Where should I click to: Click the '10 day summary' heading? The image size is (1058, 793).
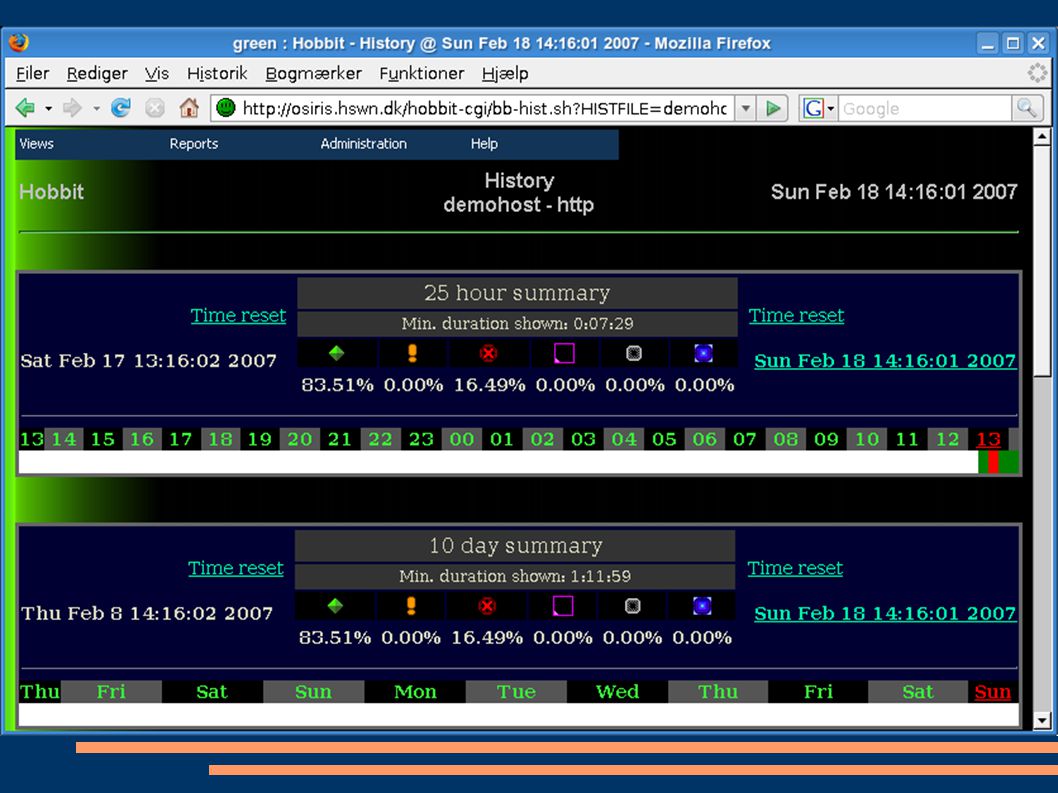516,545
